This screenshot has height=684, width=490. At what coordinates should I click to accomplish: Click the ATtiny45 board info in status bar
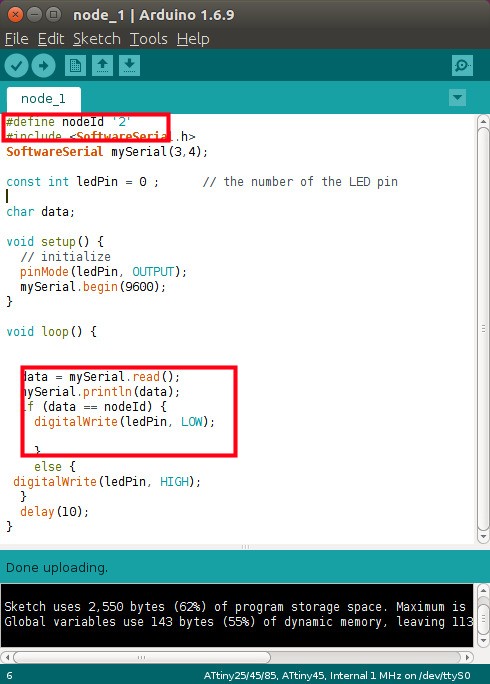(337, 675)
